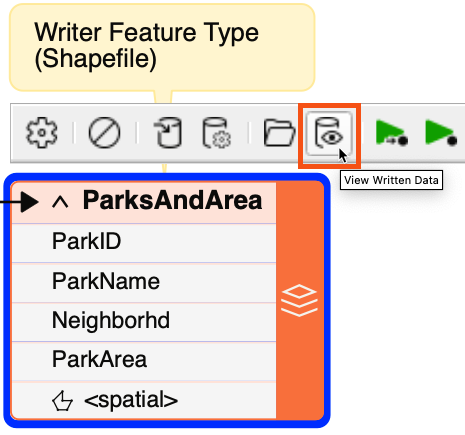Select the Writer Feature Type annotation bubble

tap(162, 47)
